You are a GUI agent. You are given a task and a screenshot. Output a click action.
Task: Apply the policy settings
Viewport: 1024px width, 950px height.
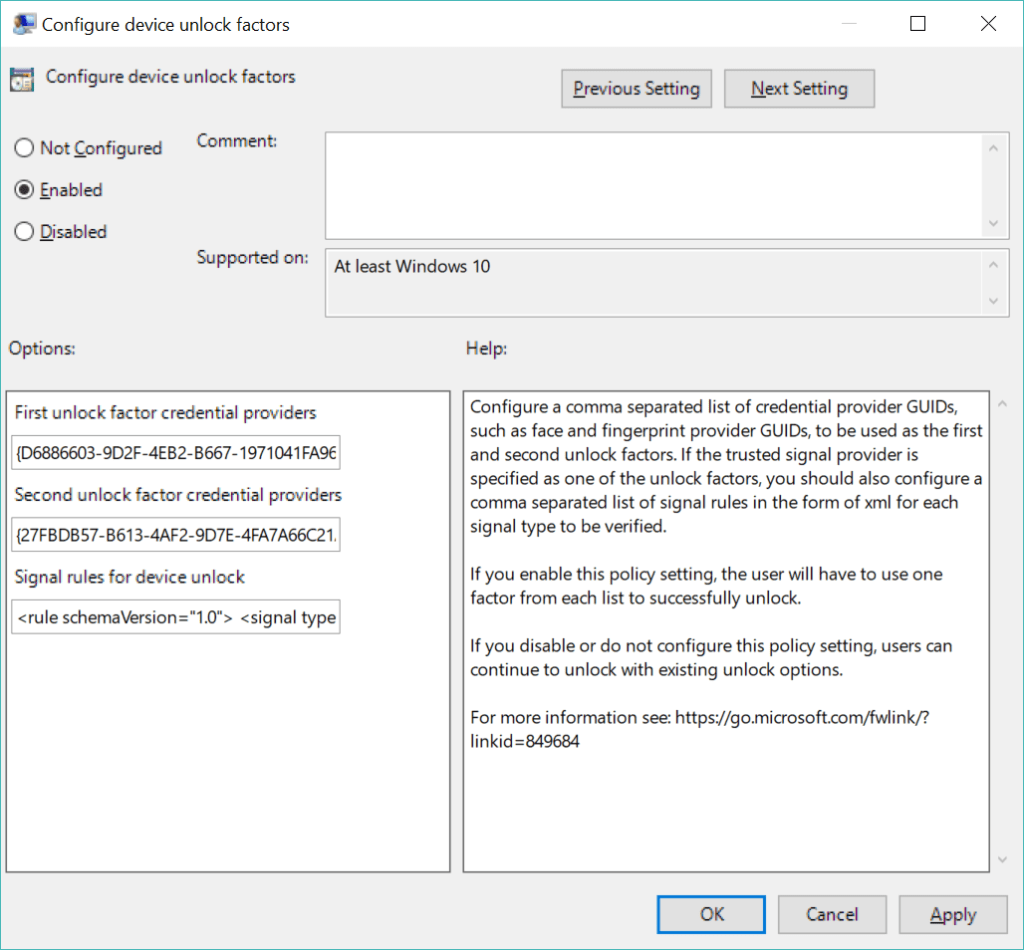click(x=952, y=914)
